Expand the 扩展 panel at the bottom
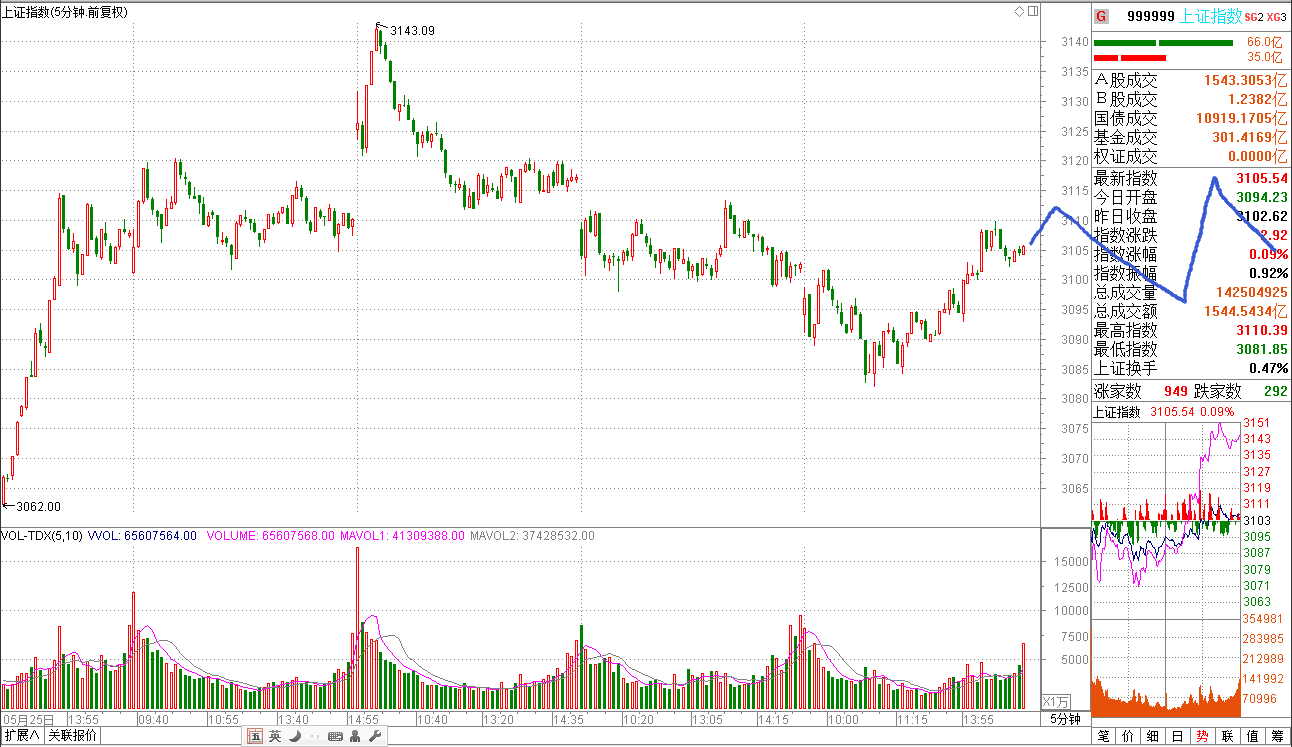The height and width of the screenshot is (747, 1292). pyautogui.click(x=21, y=736)
